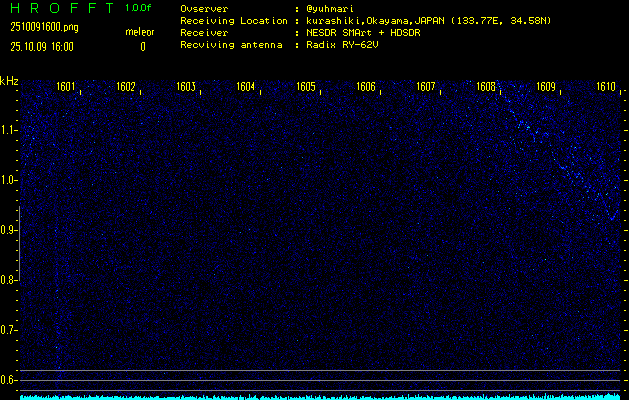Click the kHz axis unit label
Viewport: 629px width, 400px height.
pyautogui.click(x=9, y=81)
